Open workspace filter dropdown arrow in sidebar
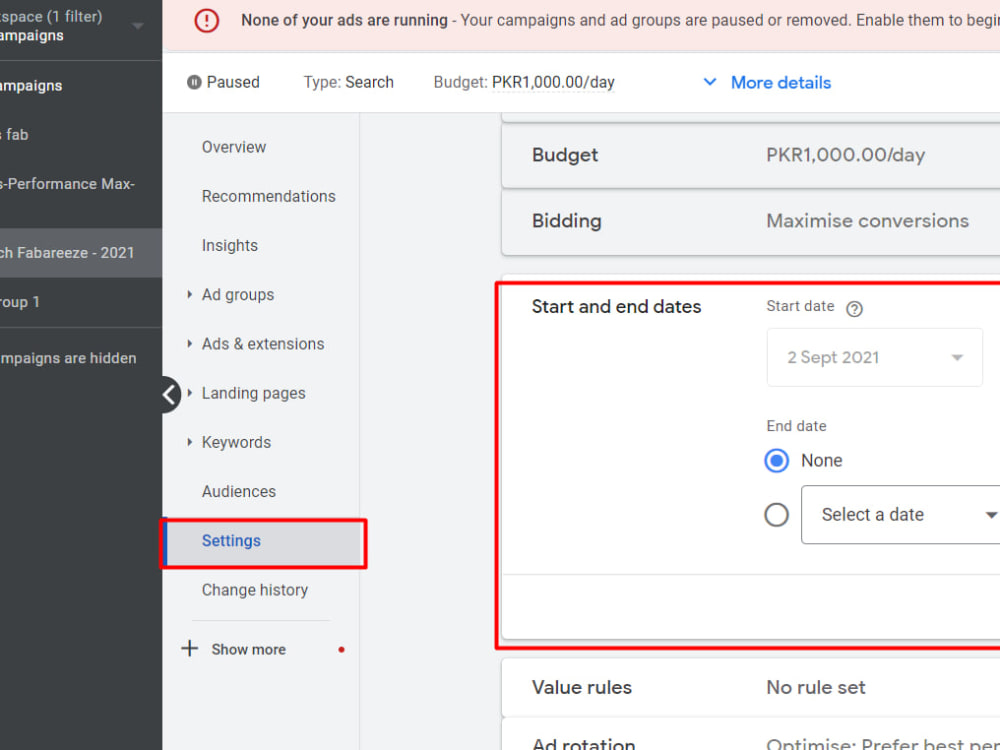The image size is (1000, 750). (x=137, y=26)
